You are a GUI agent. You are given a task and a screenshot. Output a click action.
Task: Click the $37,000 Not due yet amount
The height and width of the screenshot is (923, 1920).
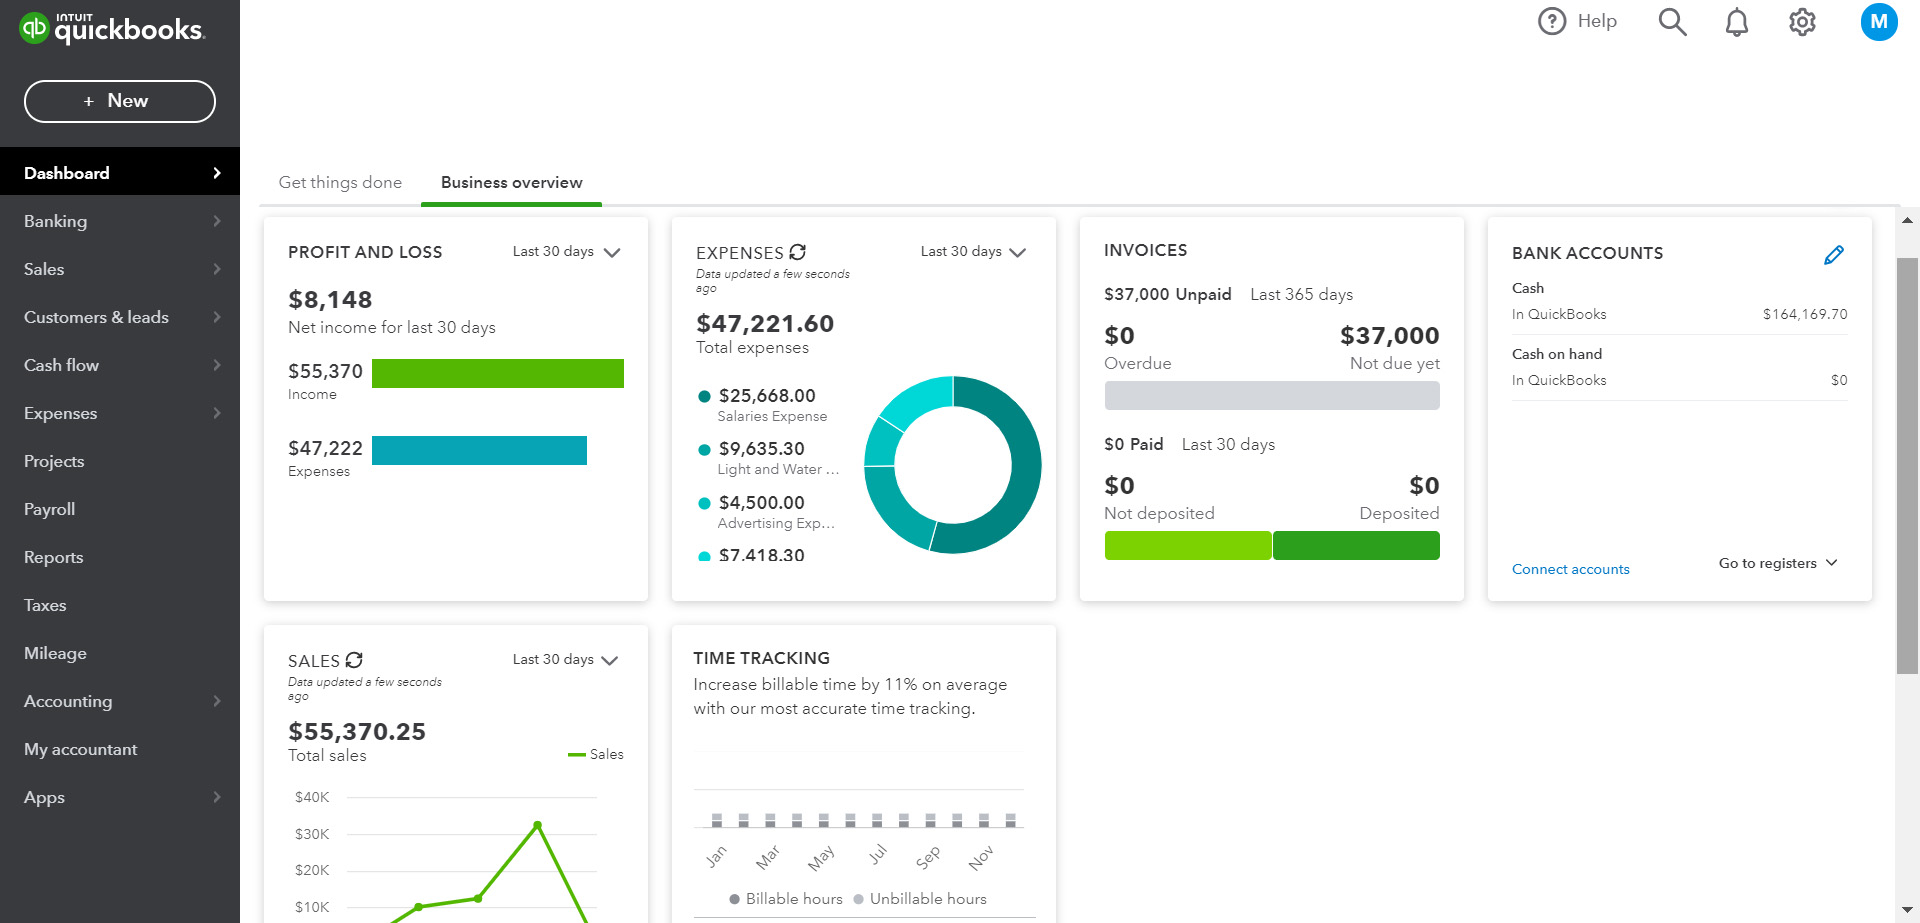pos(1390,335)
